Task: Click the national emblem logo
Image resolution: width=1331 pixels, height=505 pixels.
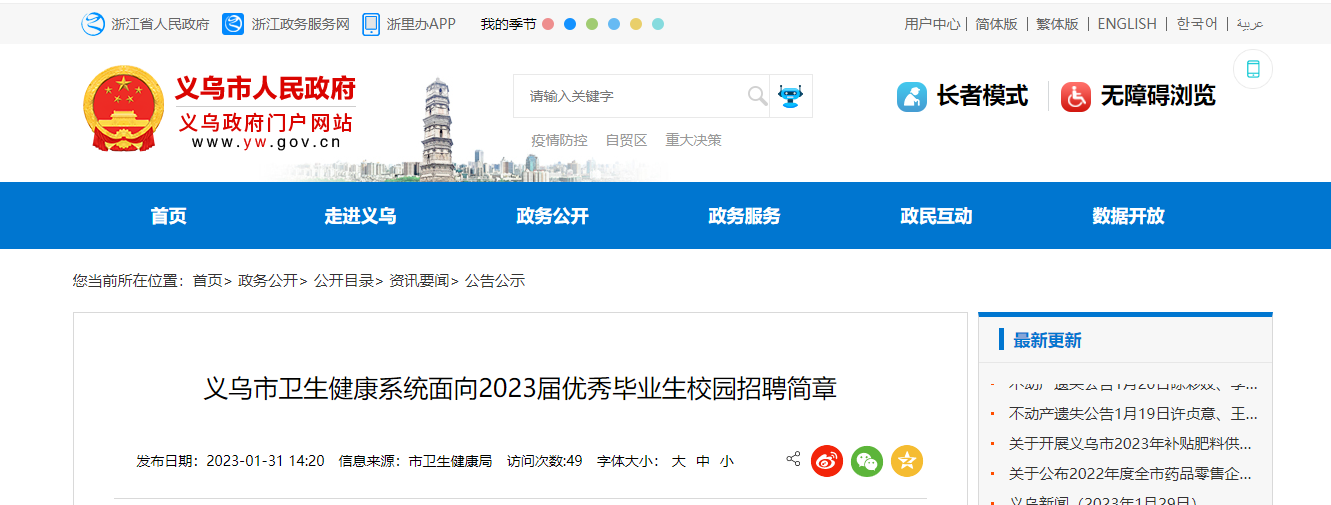Action: 123,110
